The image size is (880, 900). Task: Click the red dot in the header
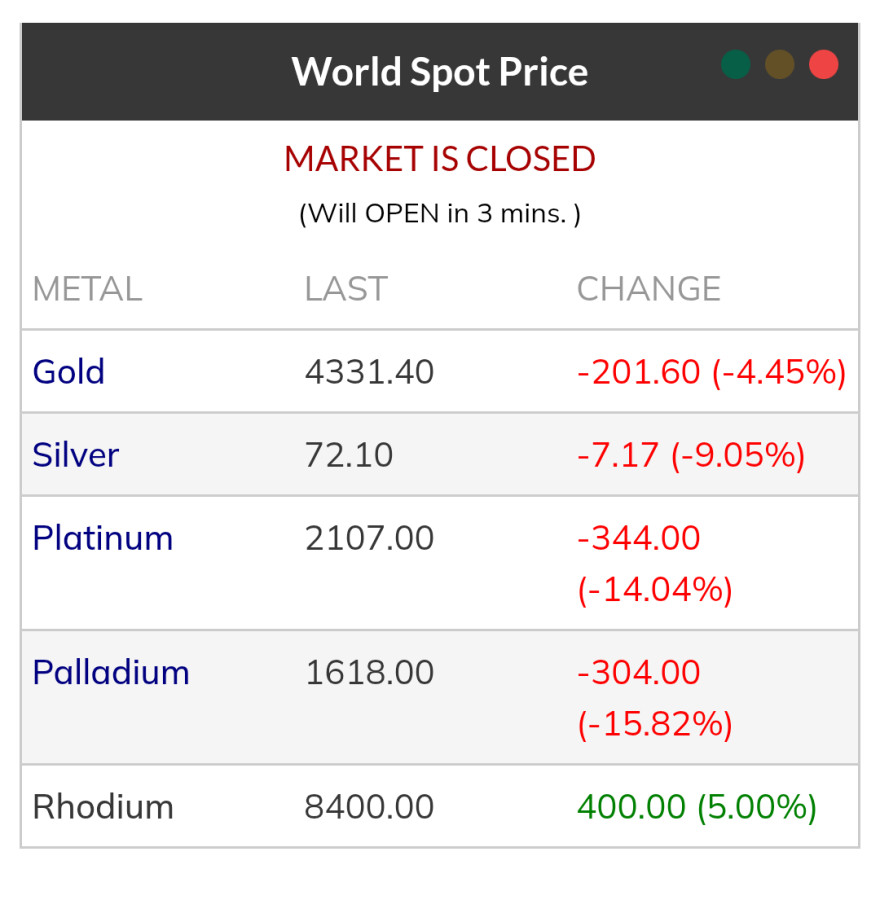824,65
